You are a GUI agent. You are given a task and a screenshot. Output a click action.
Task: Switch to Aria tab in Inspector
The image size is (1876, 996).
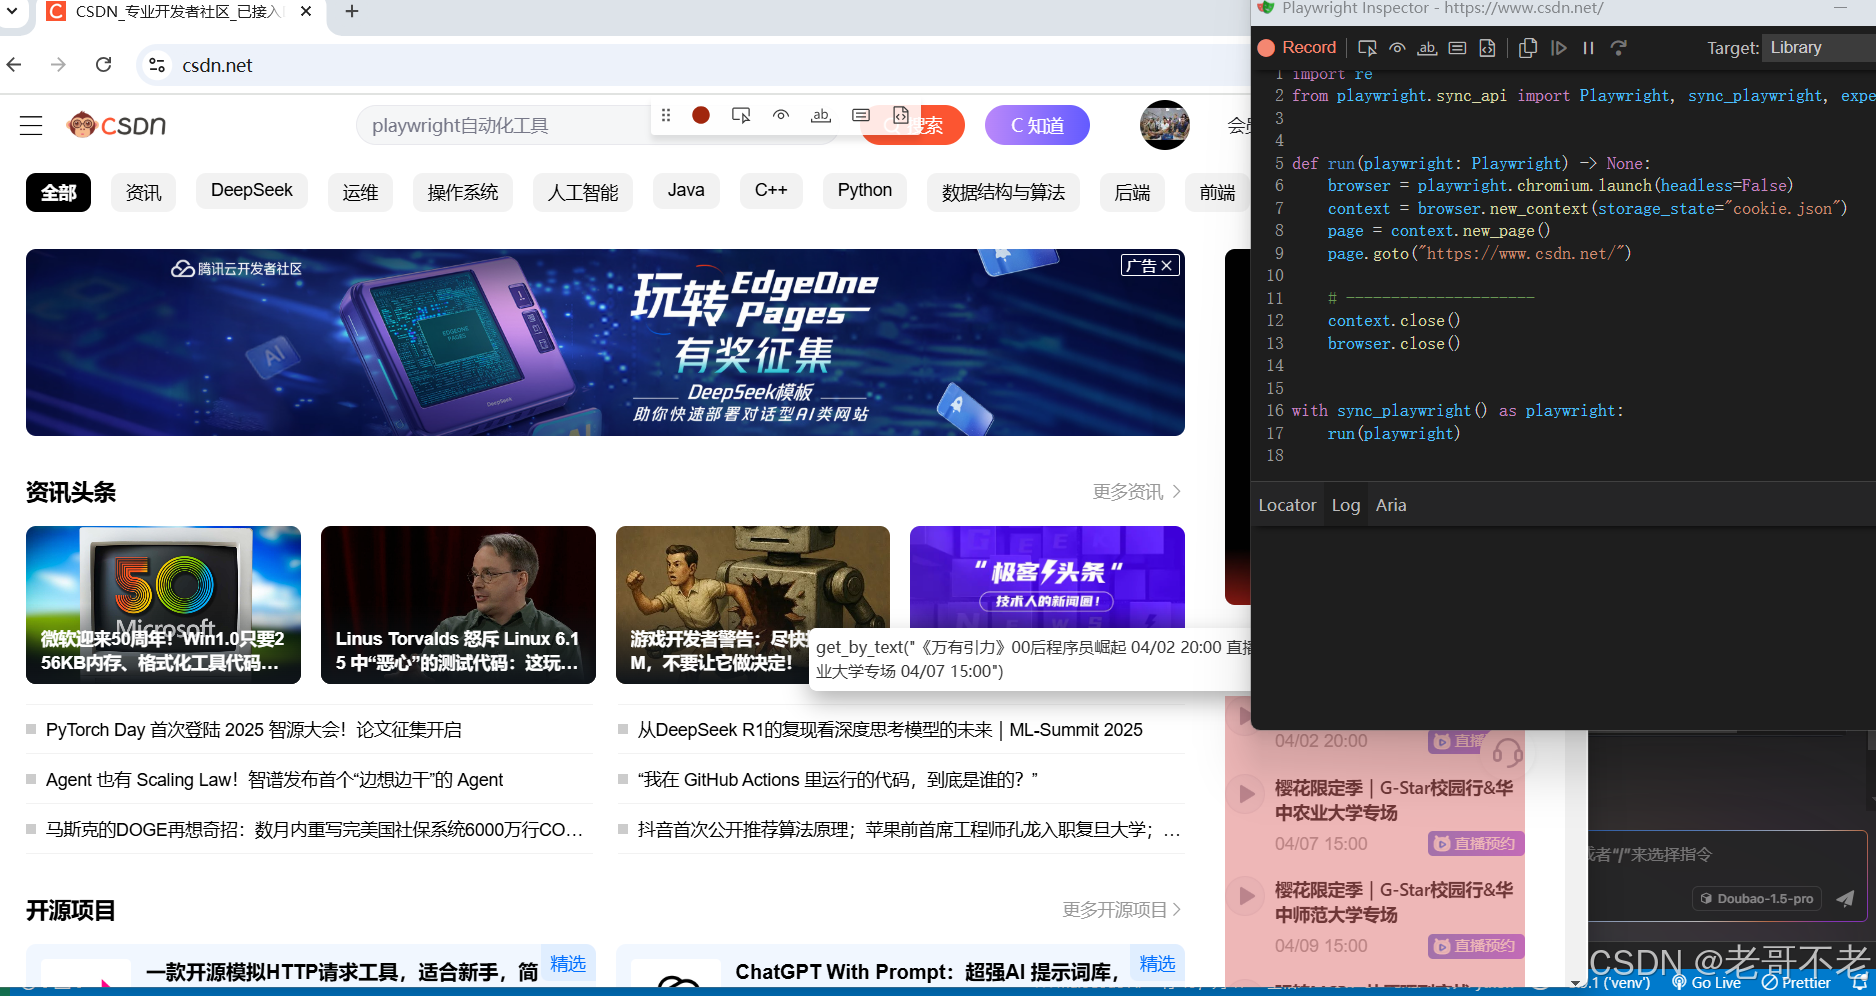coord(1391,505)
